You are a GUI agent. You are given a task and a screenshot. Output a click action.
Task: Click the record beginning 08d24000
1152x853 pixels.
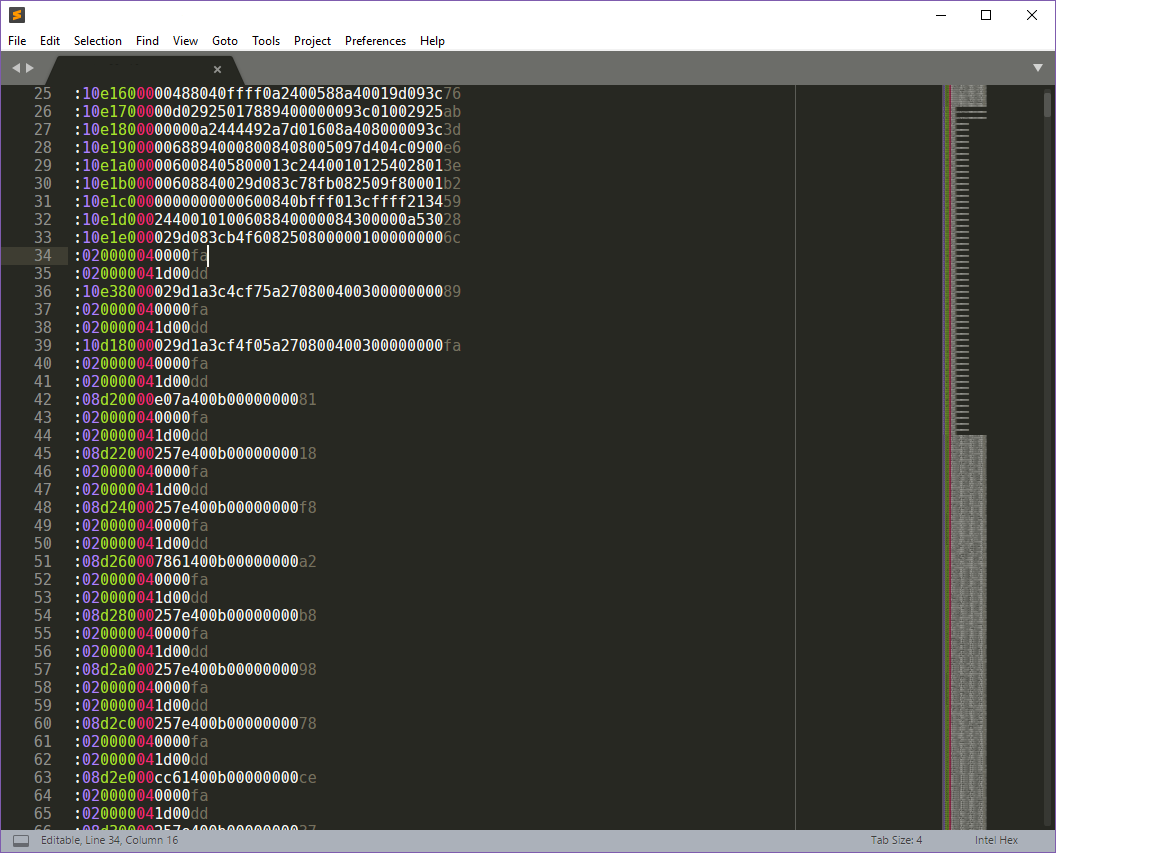[x=195, y=508]
